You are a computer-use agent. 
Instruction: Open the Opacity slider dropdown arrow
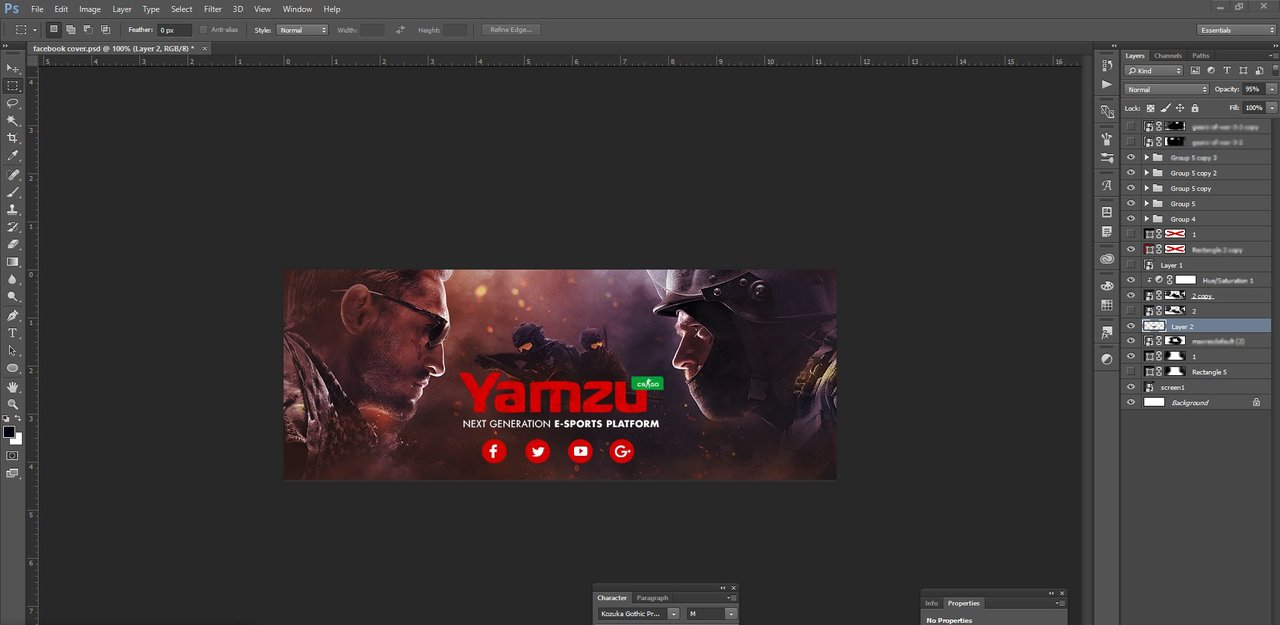point(1271,90)
